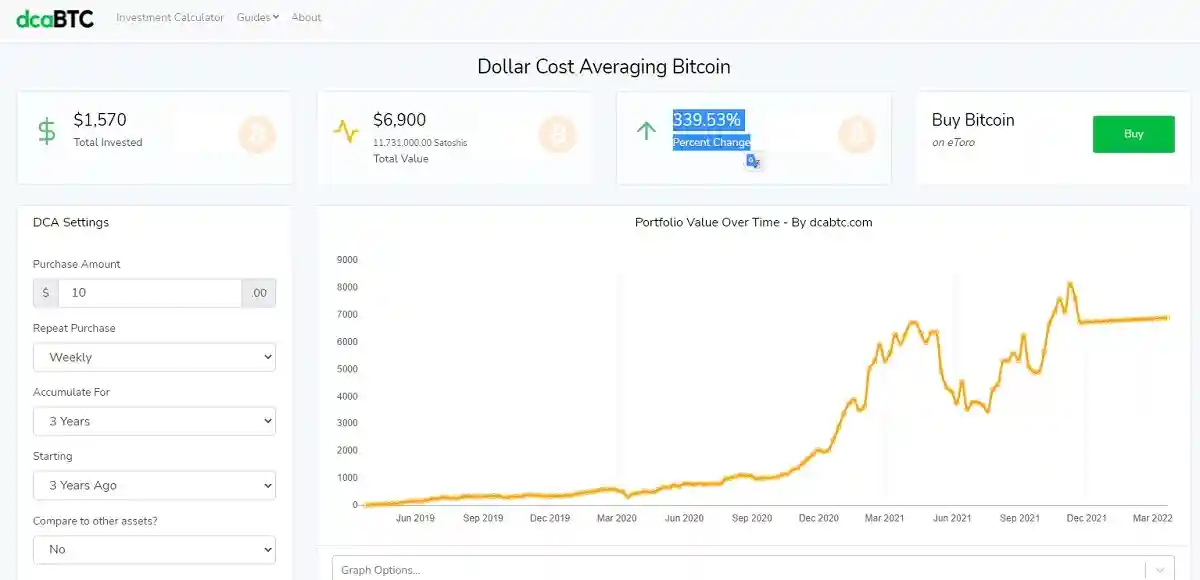Open the Guides menu
The height and width of the screenshot is (580, 1200).
pos(258,17)
